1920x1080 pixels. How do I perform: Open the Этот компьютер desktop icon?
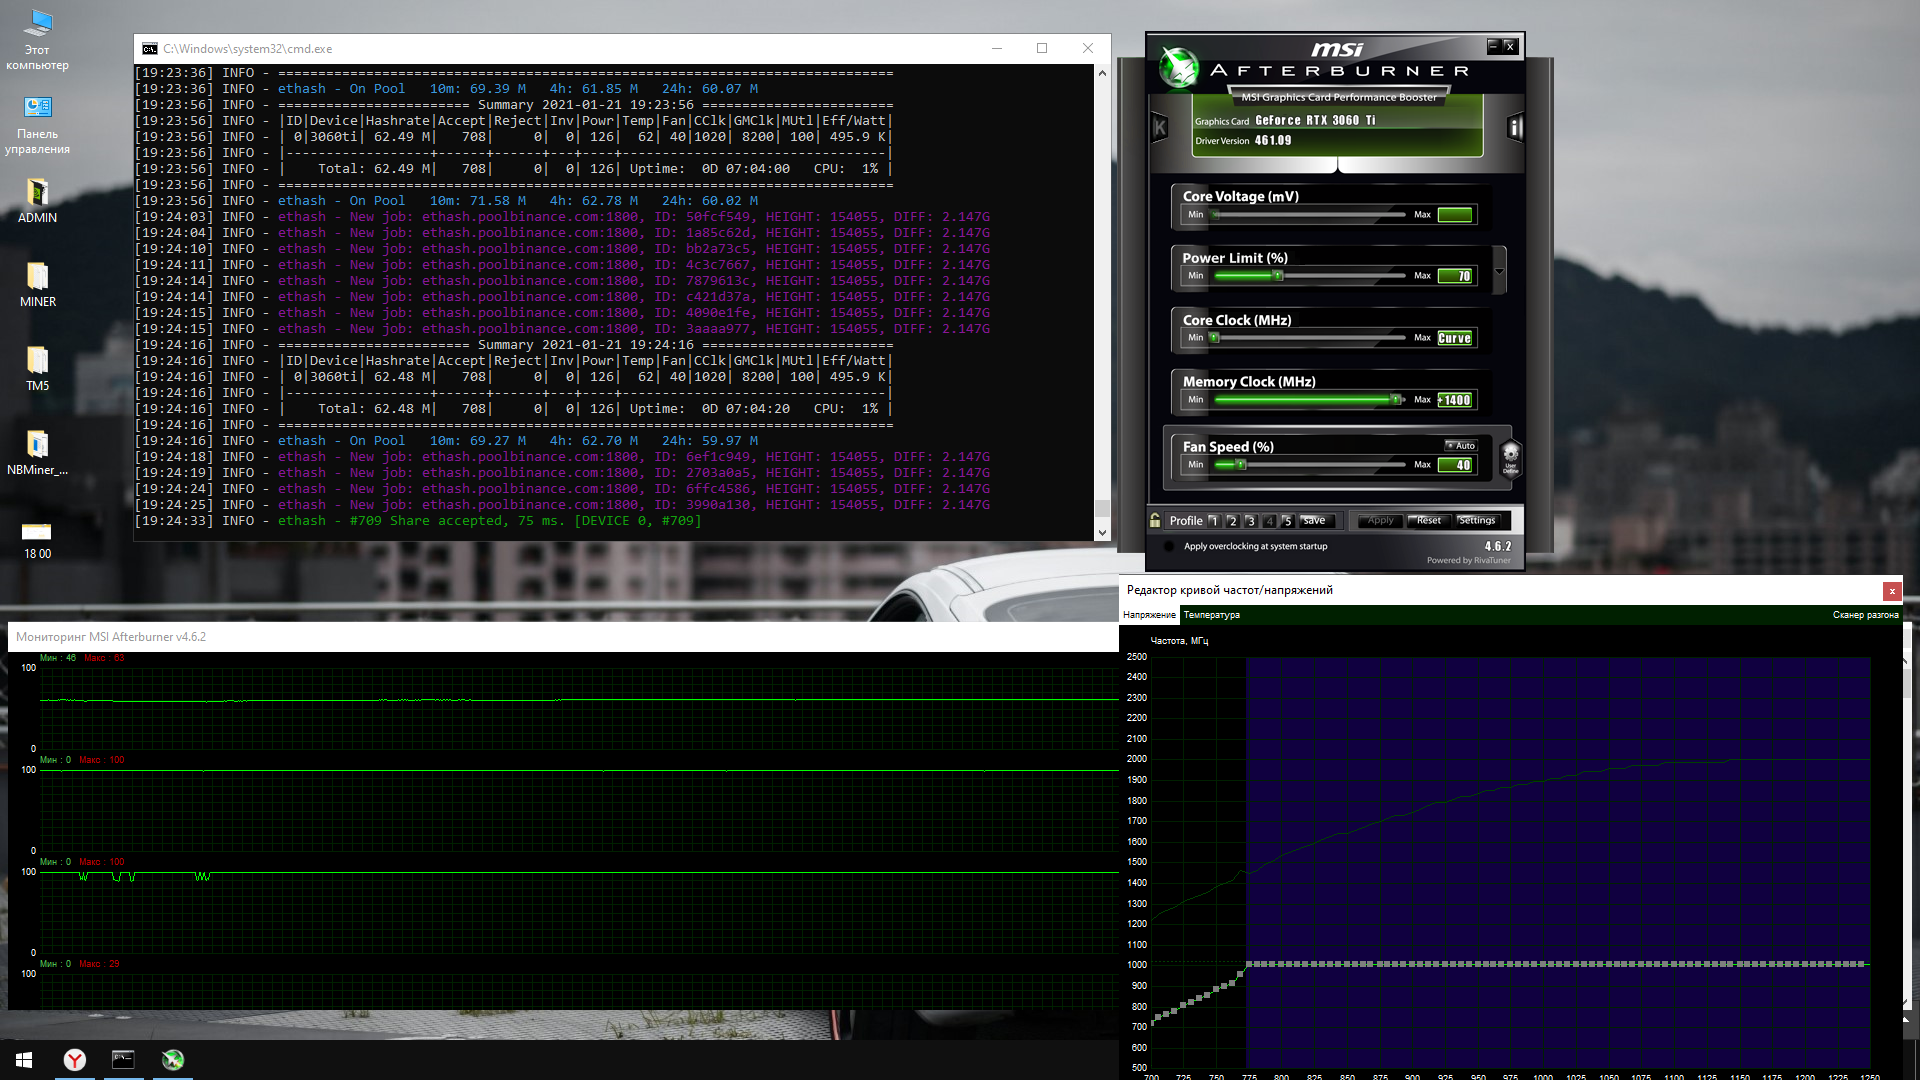coord(37,40)
